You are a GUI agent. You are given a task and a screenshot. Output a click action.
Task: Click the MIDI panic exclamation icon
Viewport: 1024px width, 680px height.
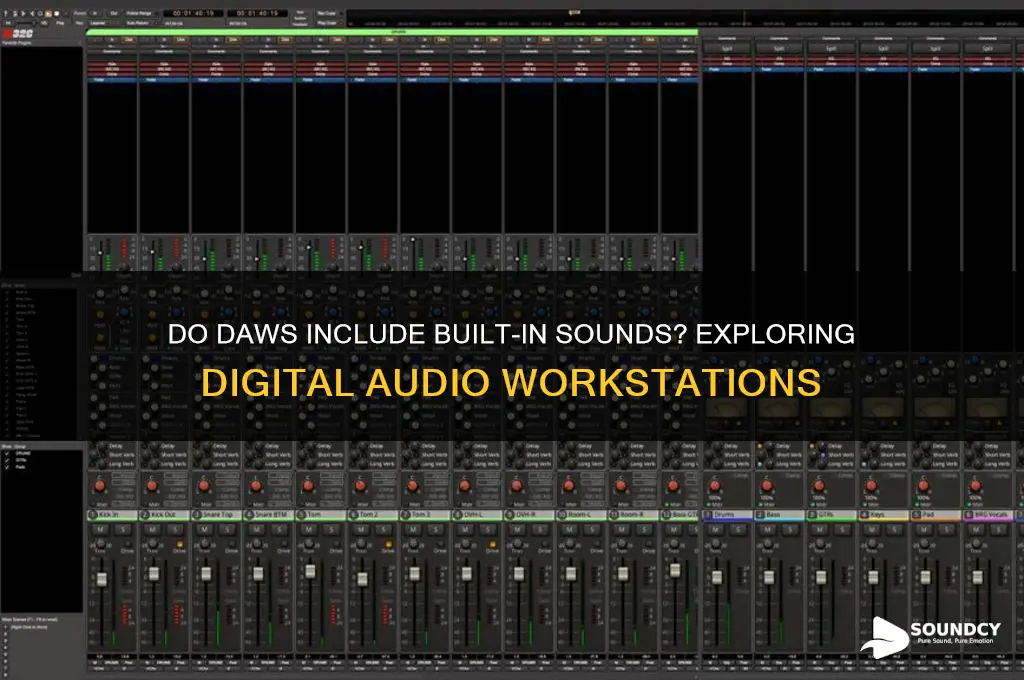tap(5, 14)
